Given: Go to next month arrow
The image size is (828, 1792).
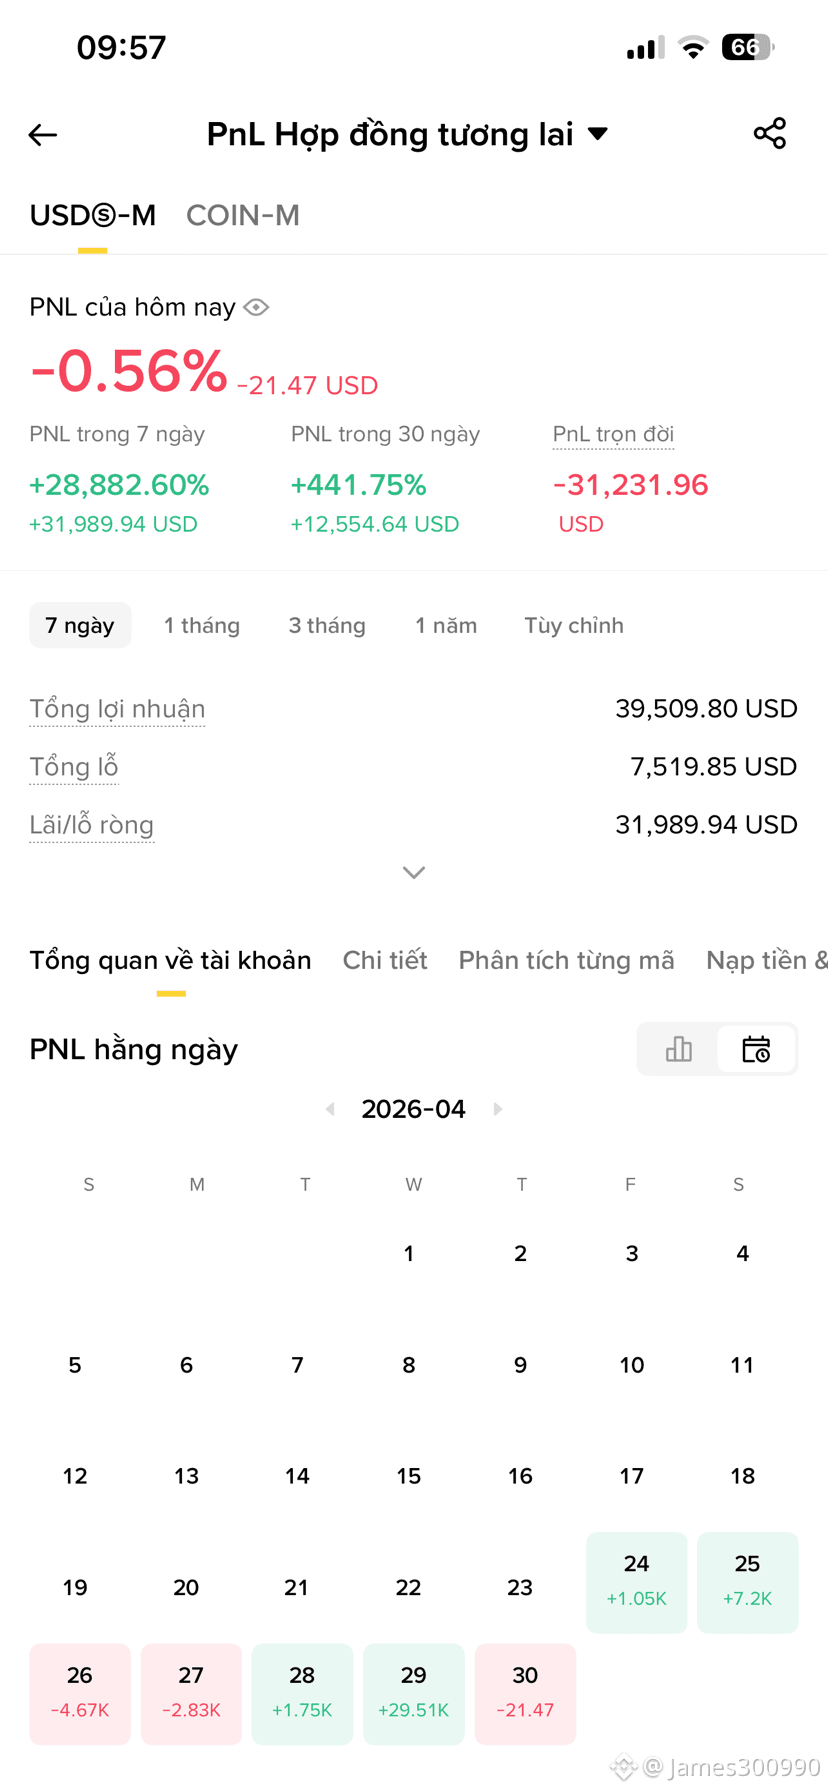Looking at the screenshot, I should pyautogui.click(x=498, y=1109).
